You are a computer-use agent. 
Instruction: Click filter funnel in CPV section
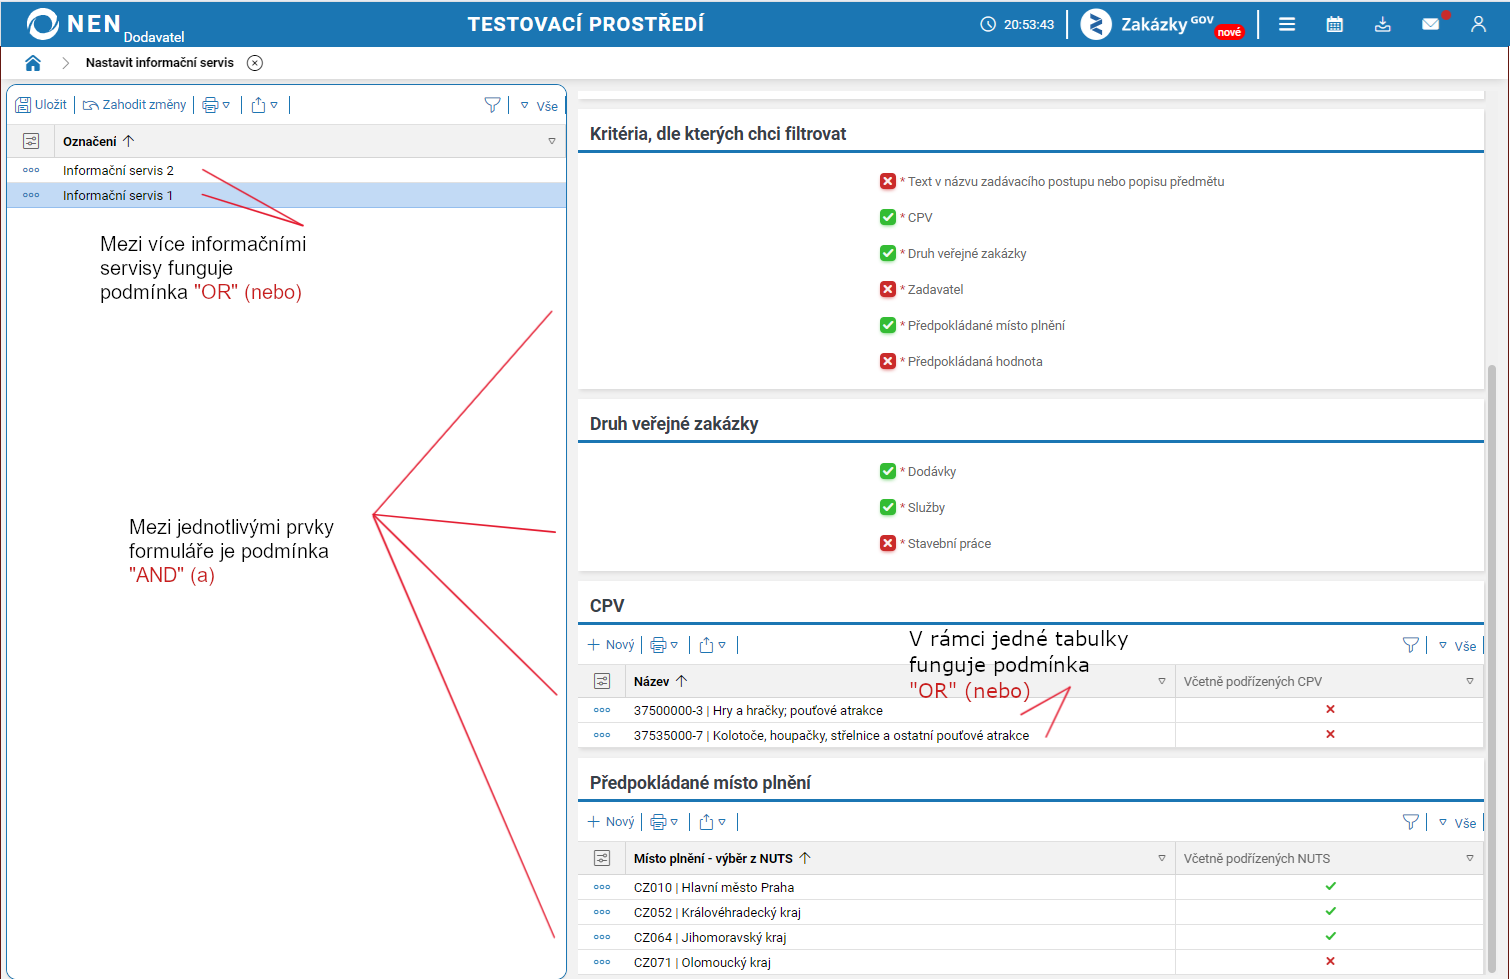point(1411,645)
